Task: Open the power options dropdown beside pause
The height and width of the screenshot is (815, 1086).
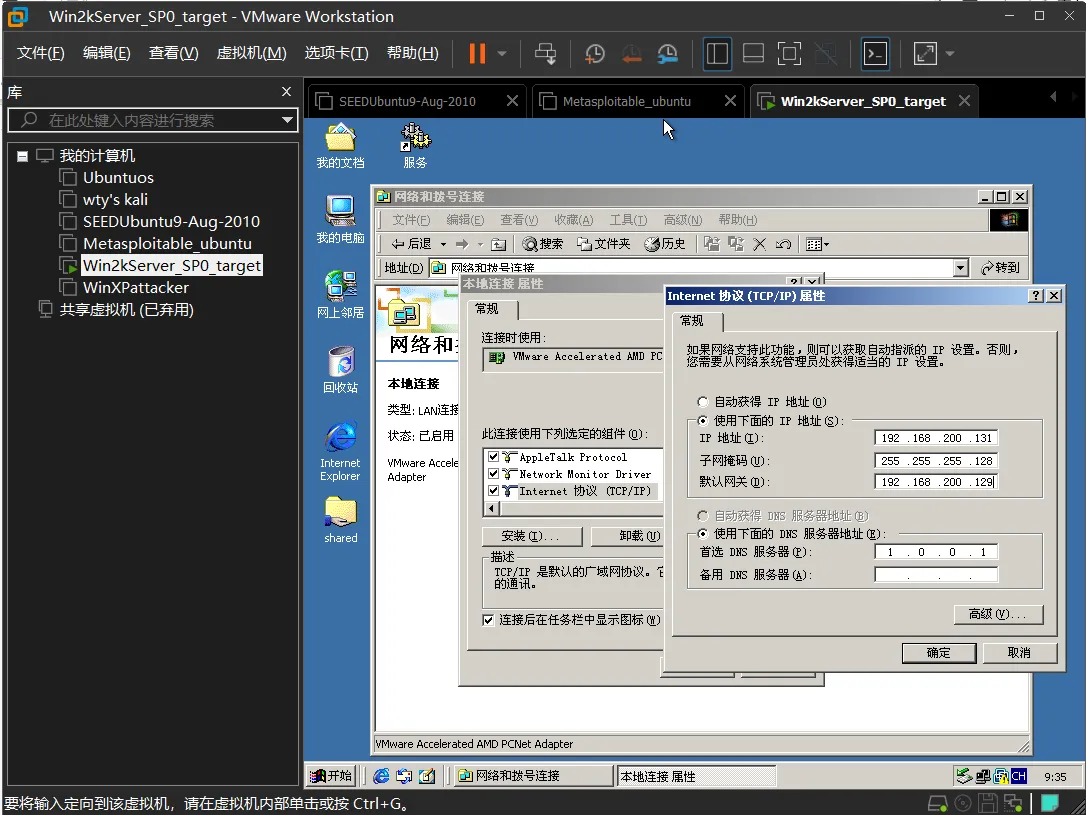Action: pyautogui.click(x=502, y=53)
